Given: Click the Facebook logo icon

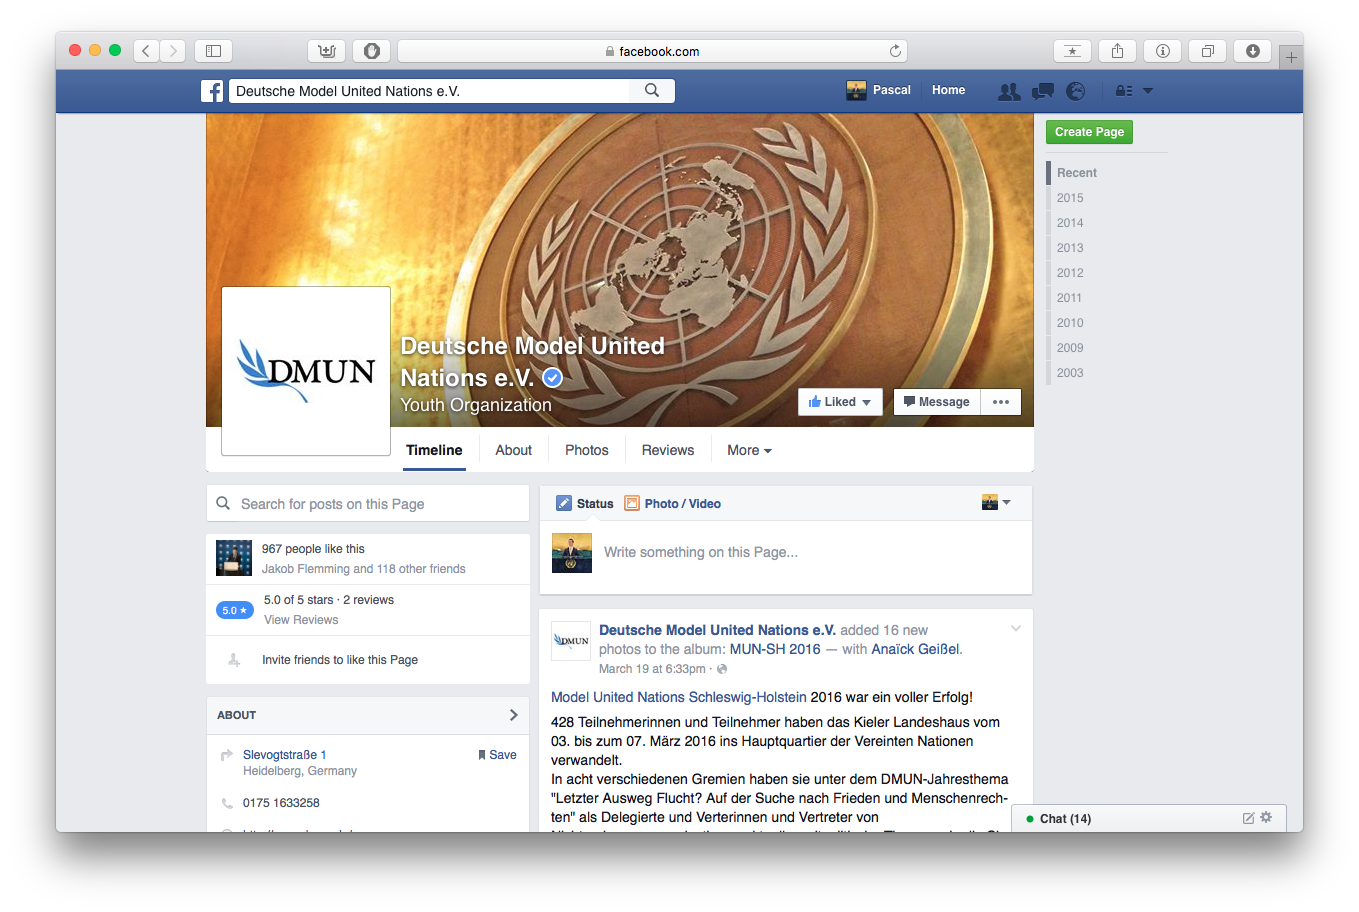Looking at the screenshot, I should tap(212, 91).
